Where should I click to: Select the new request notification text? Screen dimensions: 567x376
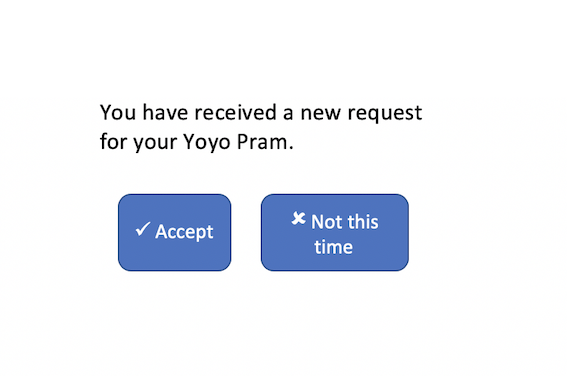pyautogui.click(x=261, y=127)
